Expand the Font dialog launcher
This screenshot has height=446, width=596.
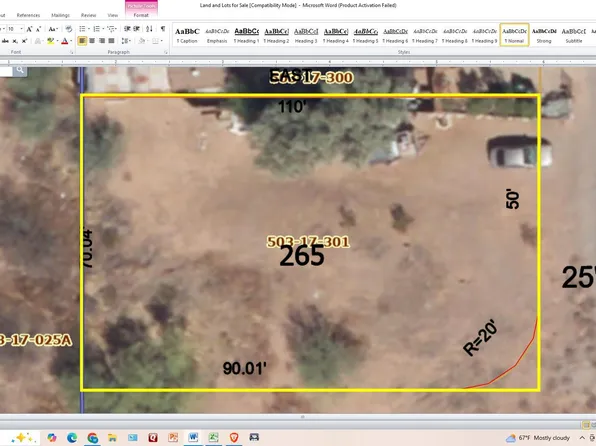coord(71,52)
